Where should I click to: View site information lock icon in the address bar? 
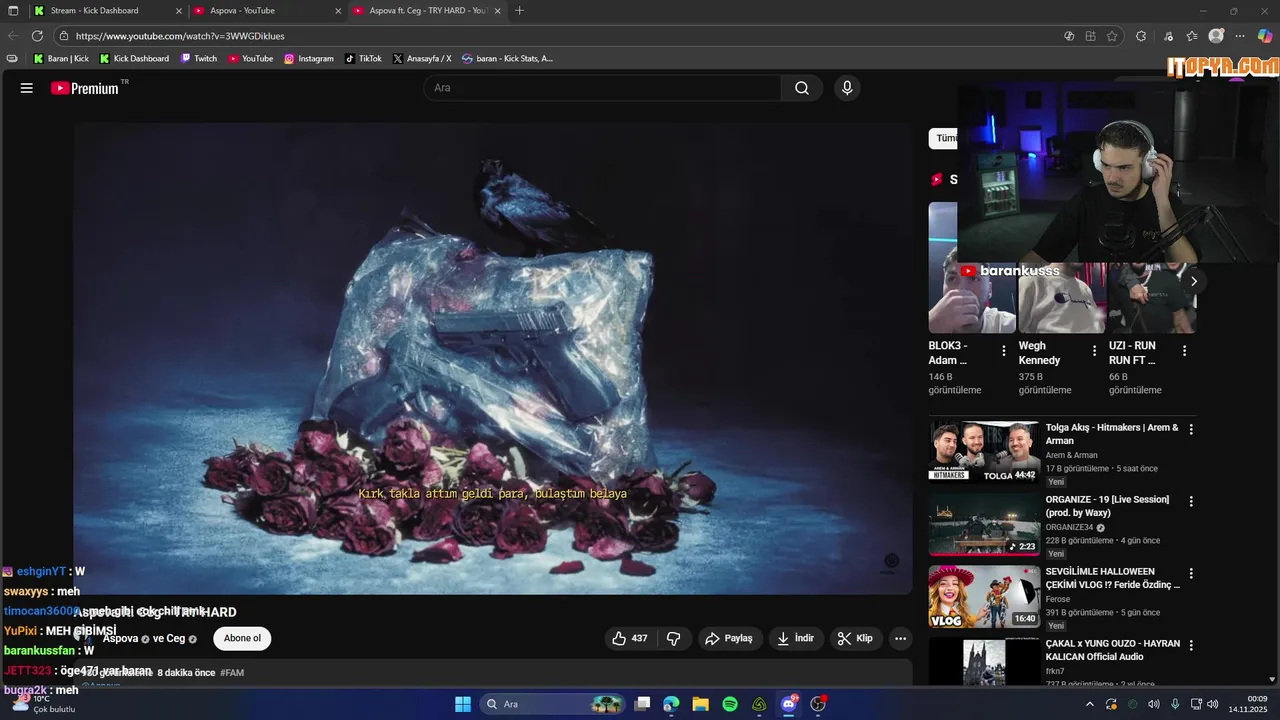click(x=64, y=36)
